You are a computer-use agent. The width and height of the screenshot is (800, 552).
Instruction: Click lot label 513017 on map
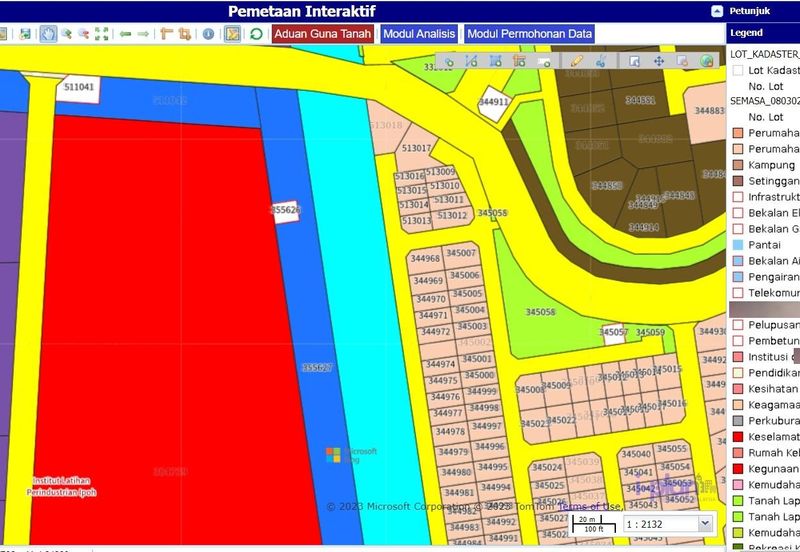[416, 148]
